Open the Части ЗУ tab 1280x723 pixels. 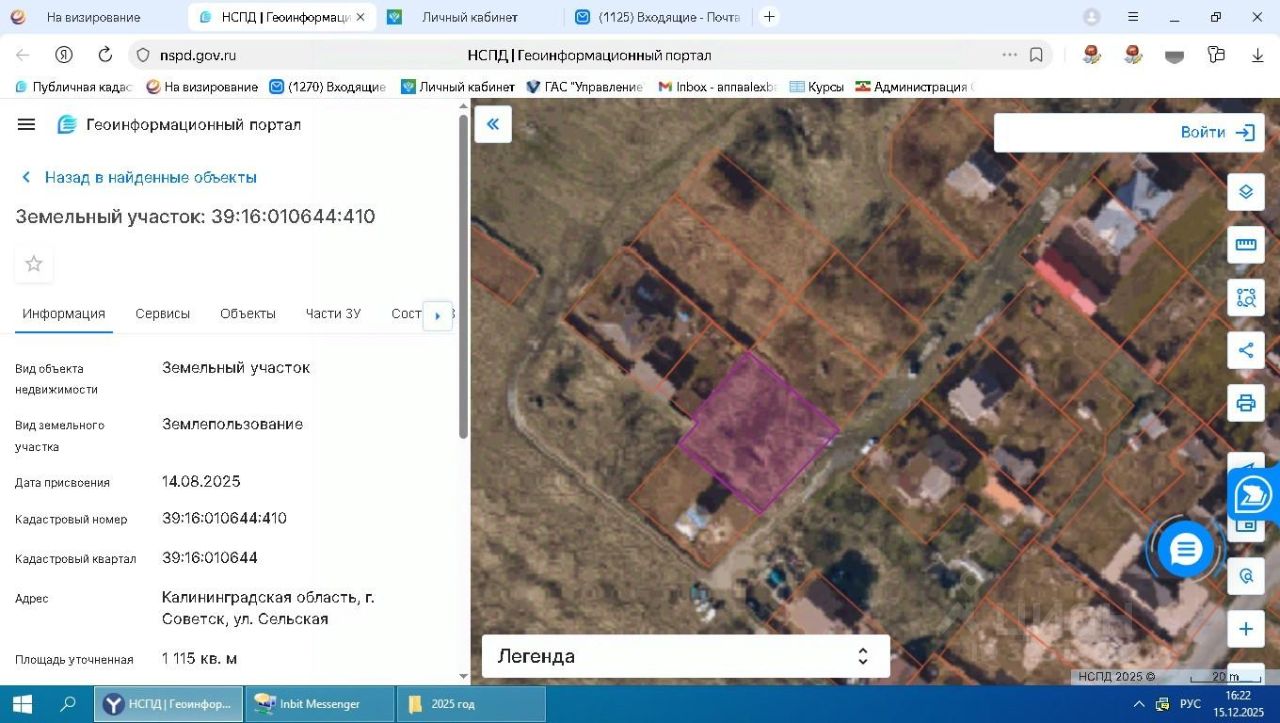point(333,313)
